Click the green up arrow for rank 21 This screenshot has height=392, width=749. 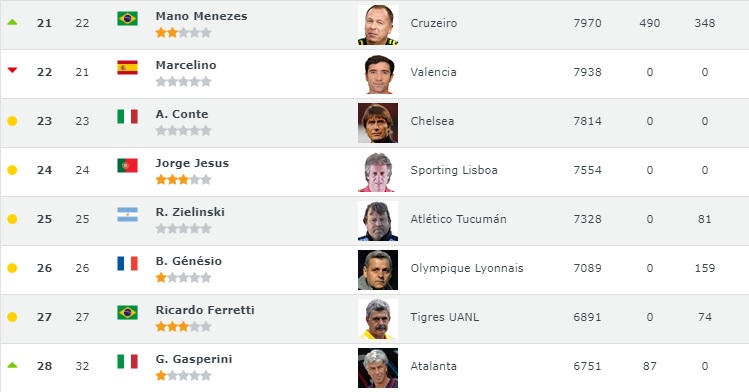[x=12, y=22]
